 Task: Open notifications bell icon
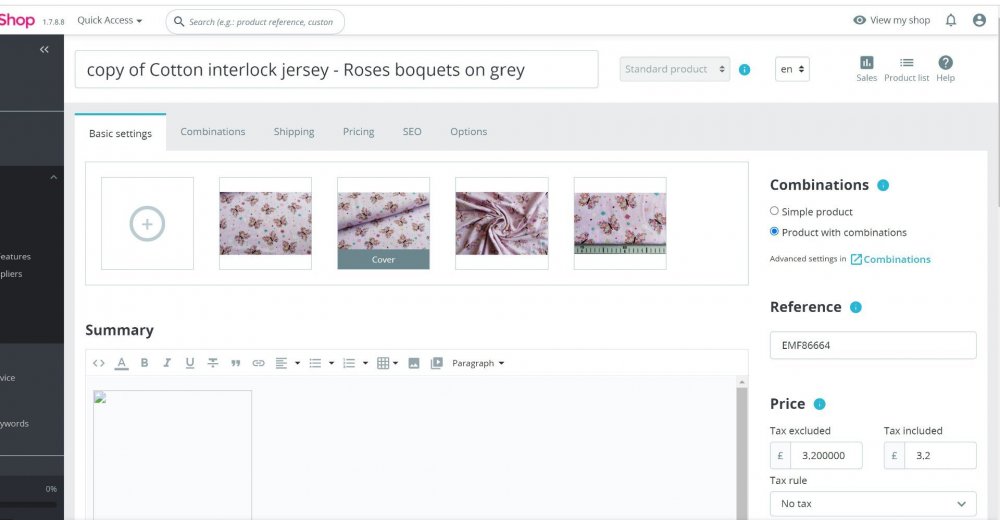950,20
